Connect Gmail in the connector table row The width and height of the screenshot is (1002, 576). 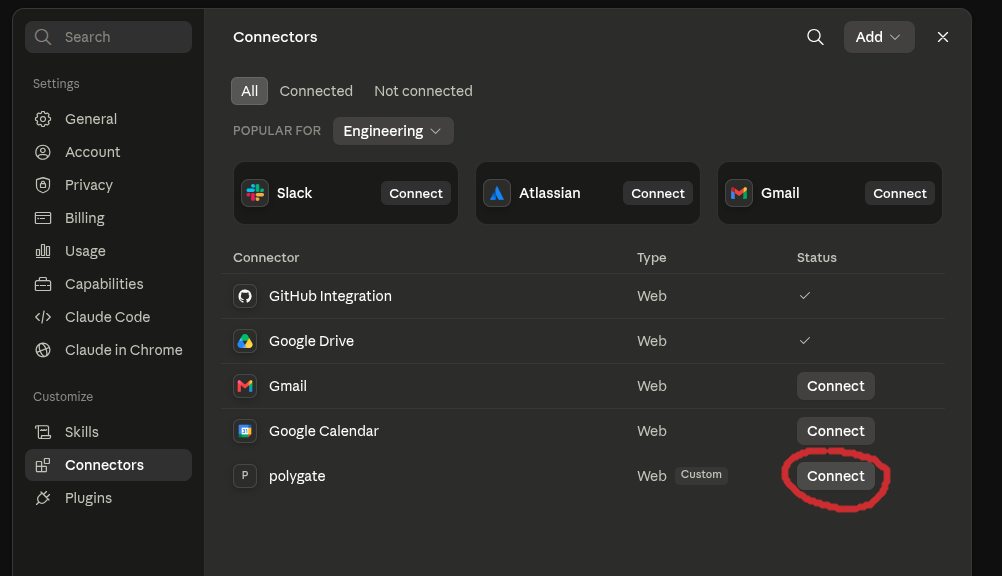pyautogui.click(x=835, y=386)
